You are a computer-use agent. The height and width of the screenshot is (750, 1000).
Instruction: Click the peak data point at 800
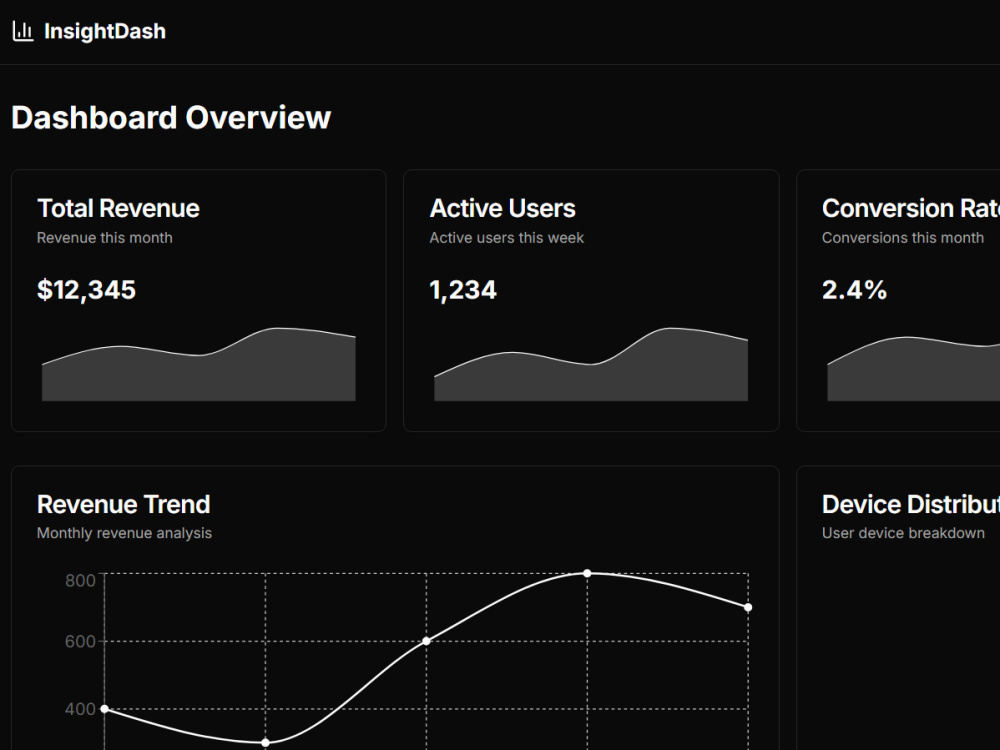[x=587, y=573]
